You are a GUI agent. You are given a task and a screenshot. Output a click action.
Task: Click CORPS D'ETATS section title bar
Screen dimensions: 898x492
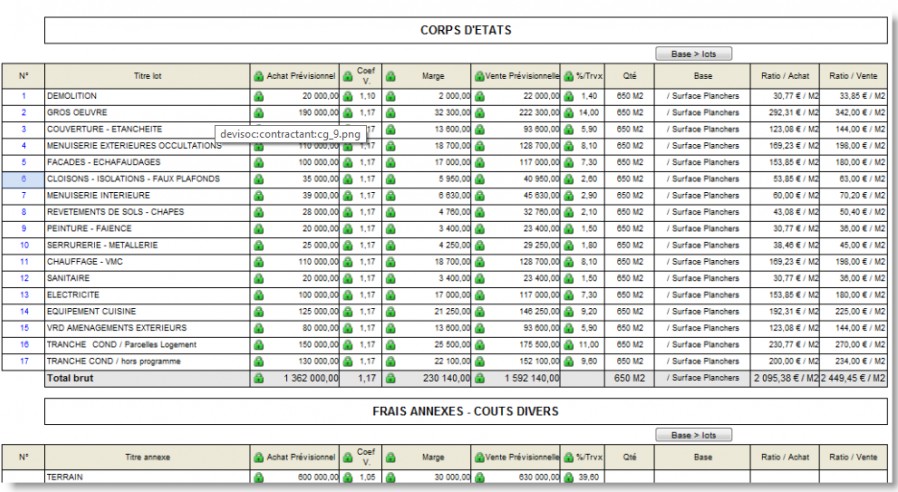click(x=466, y=30)
